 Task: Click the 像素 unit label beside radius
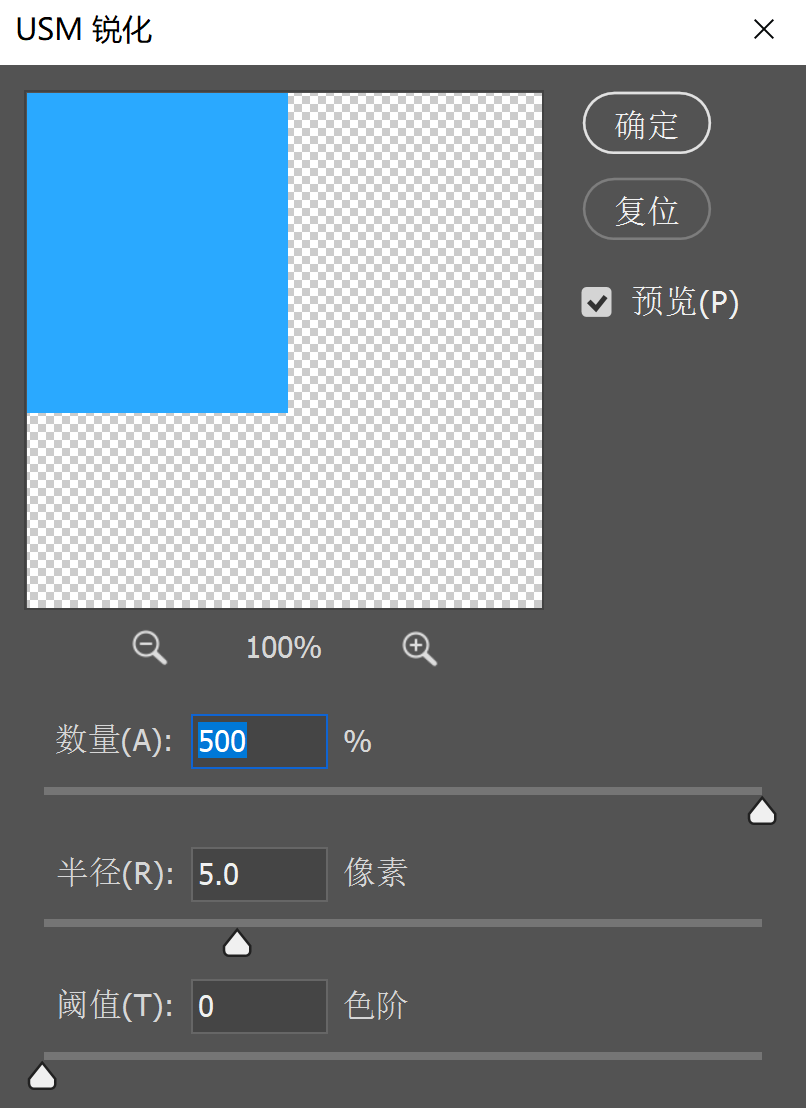(375, 874)
